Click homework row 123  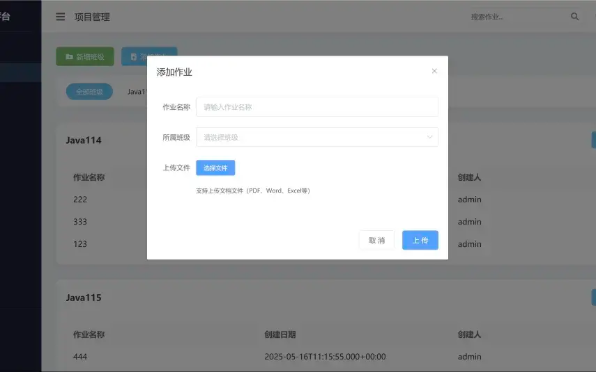[x=80, y=244]
